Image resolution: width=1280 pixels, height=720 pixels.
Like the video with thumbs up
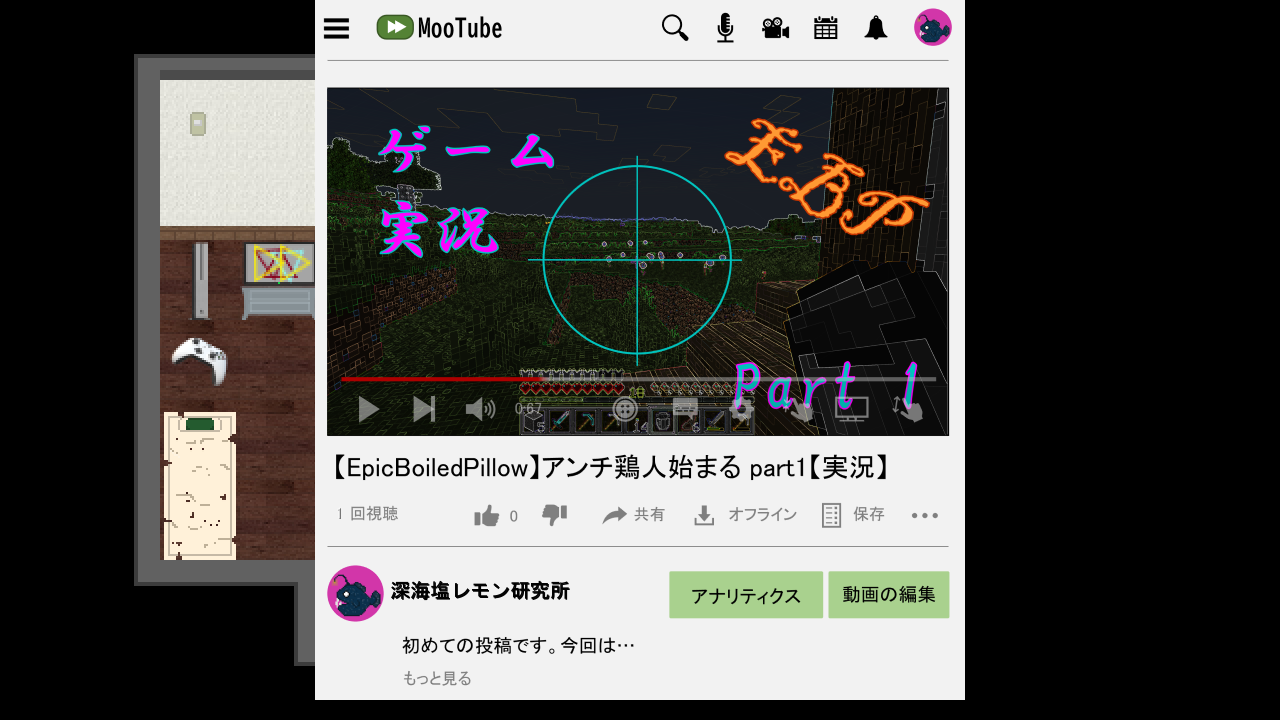pyautogui.click(x=487, y=516)
